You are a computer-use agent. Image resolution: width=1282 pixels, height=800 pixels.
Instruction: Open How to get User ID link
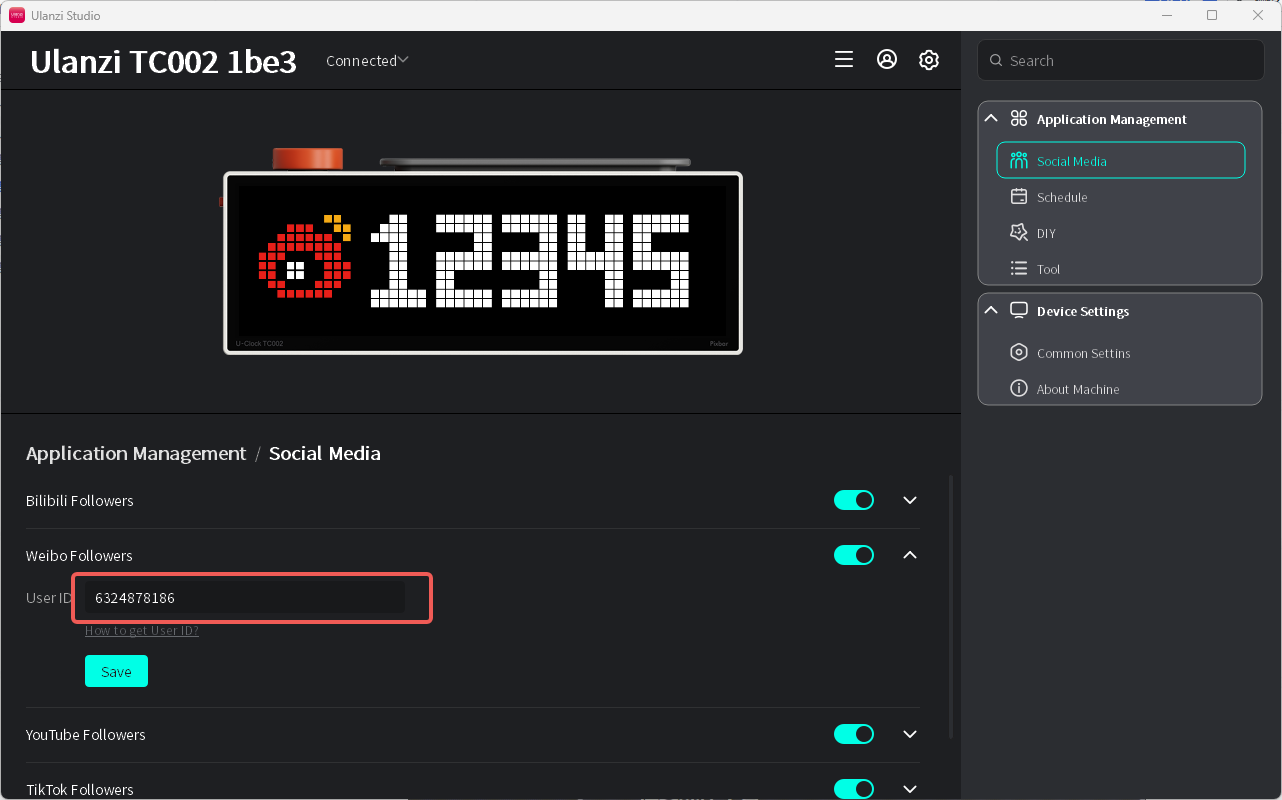[x=142, y=631]
